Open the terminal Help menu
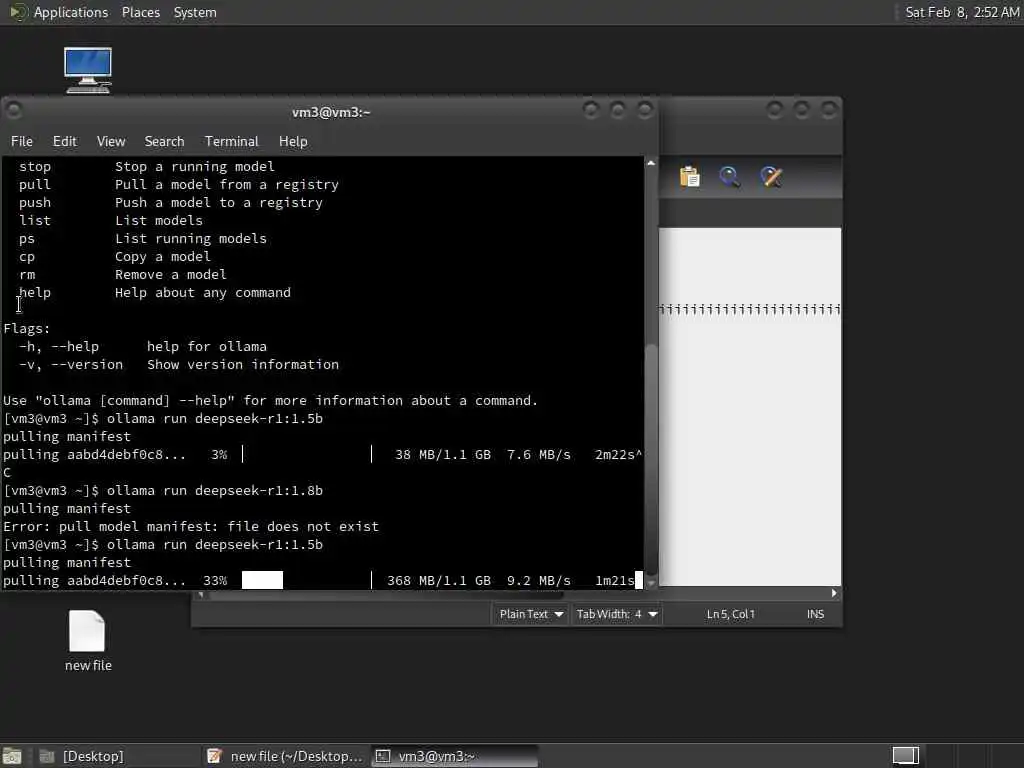Viewport: 1024px width, 768px height. click(293, 141)
